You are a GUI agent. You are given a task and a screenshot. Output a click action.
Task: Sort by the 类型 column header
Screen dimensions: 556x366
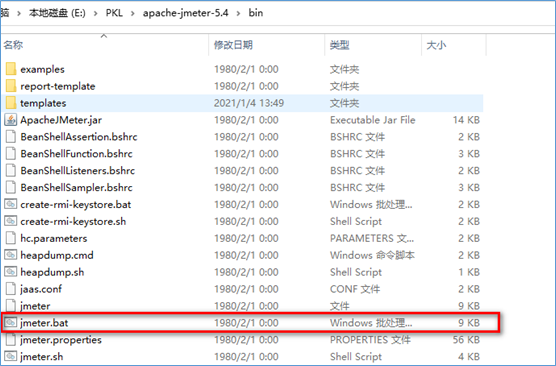(x=339, y=45)
